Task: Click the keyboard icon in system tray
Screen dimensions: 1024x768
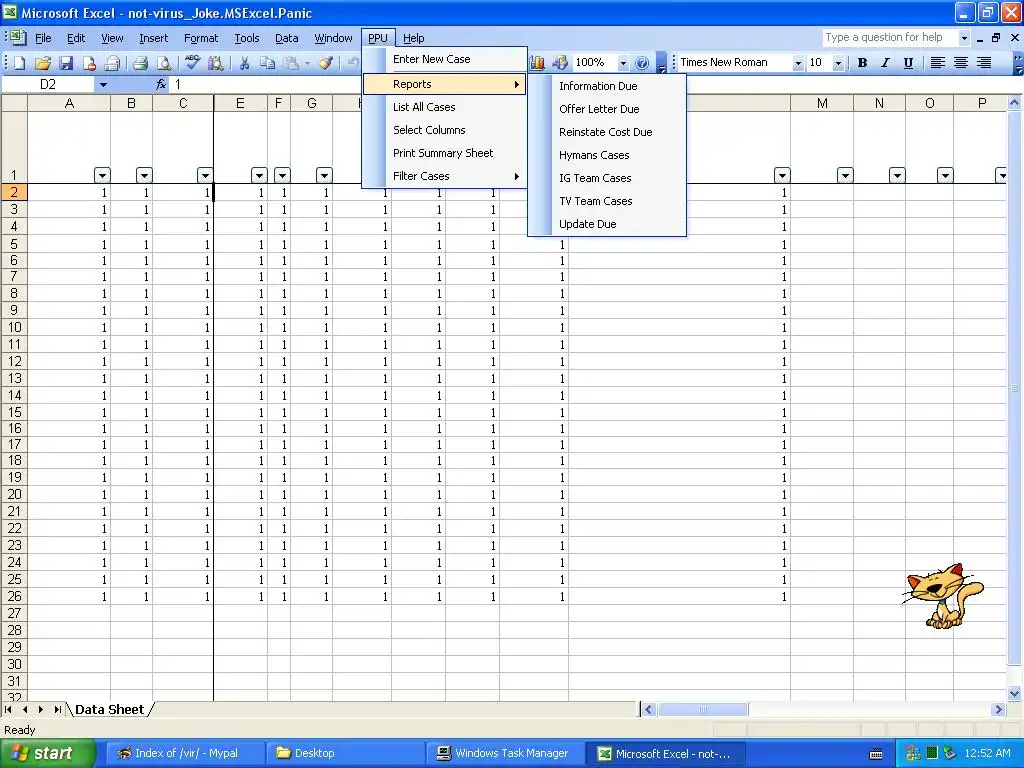Action: [x=876, y=754]
